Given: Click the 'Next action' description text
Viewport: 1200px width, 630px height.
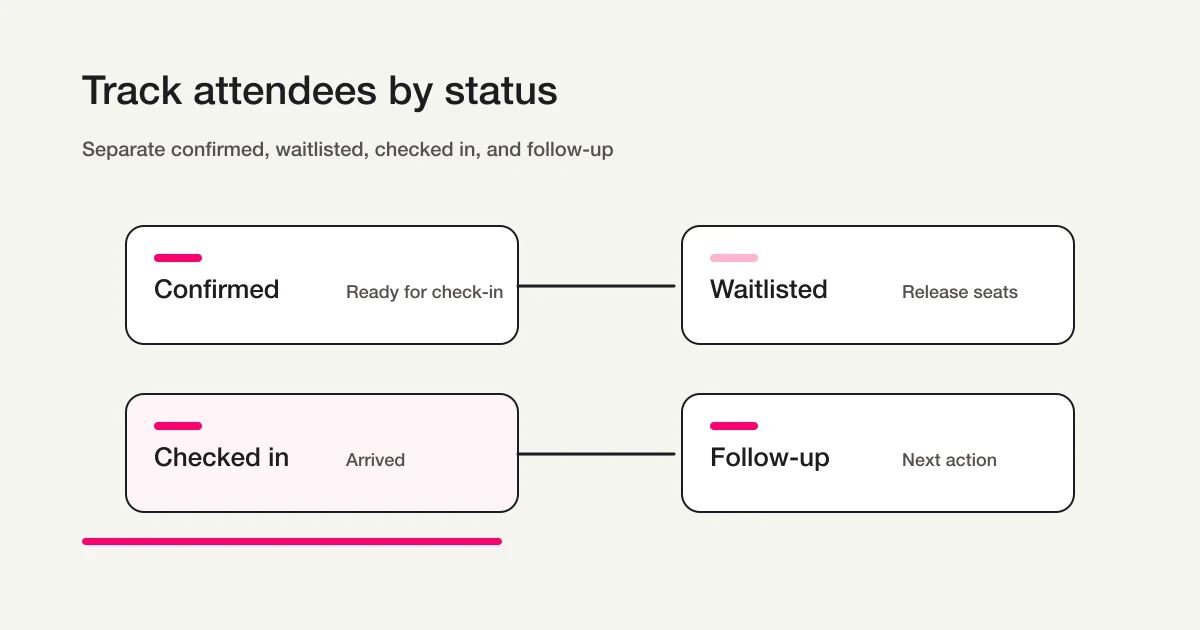Looking at the screenshot, I should (x=949, y=460).
